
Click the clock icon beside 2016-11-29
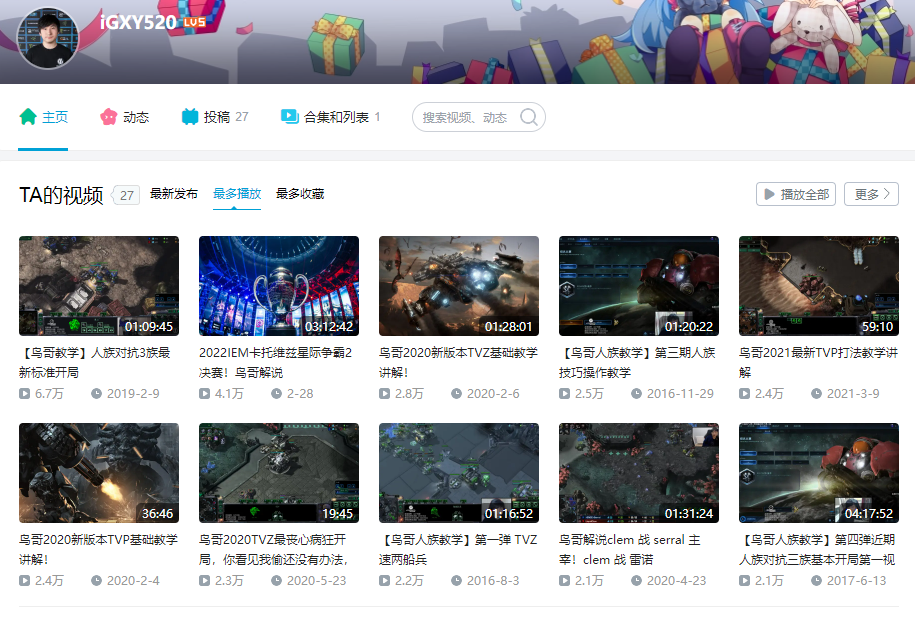coord(637,393)
